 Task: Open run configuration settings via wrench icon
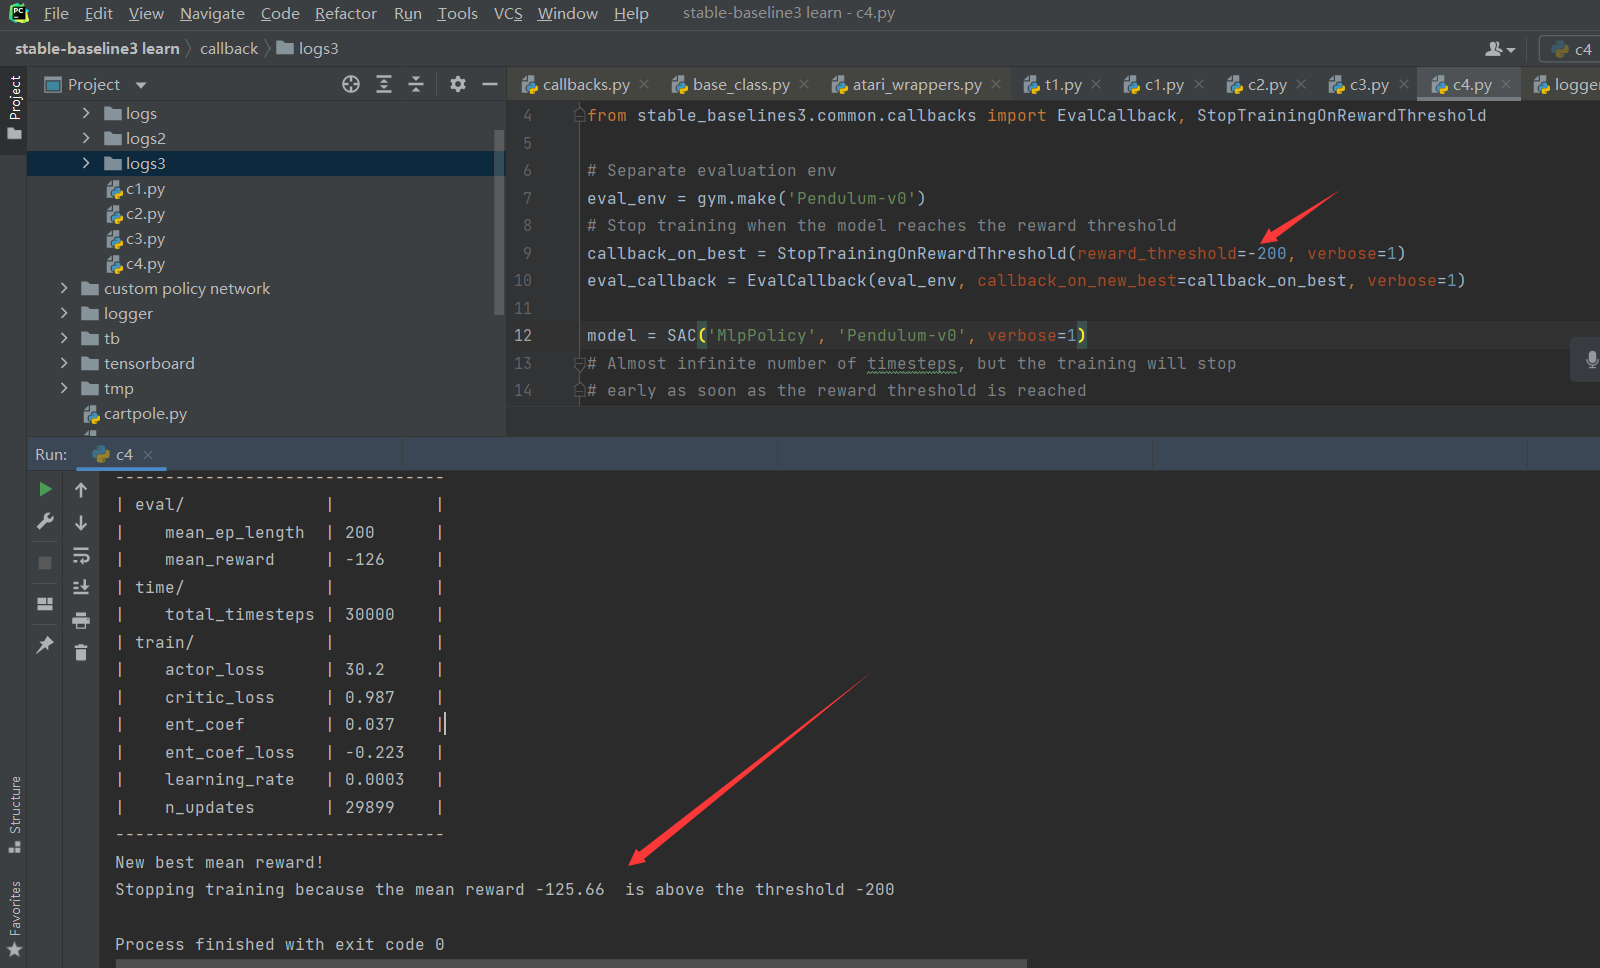coord(44,521)
